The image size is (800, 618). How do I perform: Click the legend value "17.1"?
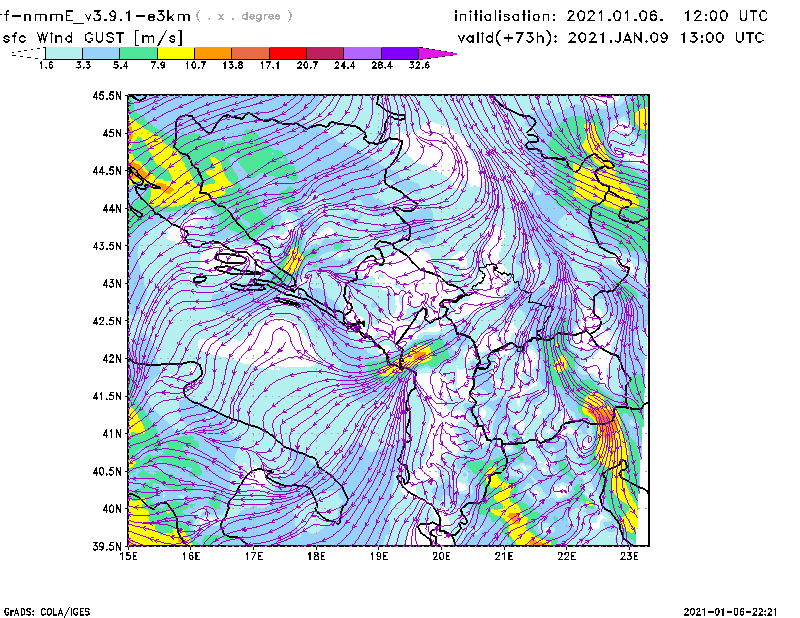coord(270,65)
